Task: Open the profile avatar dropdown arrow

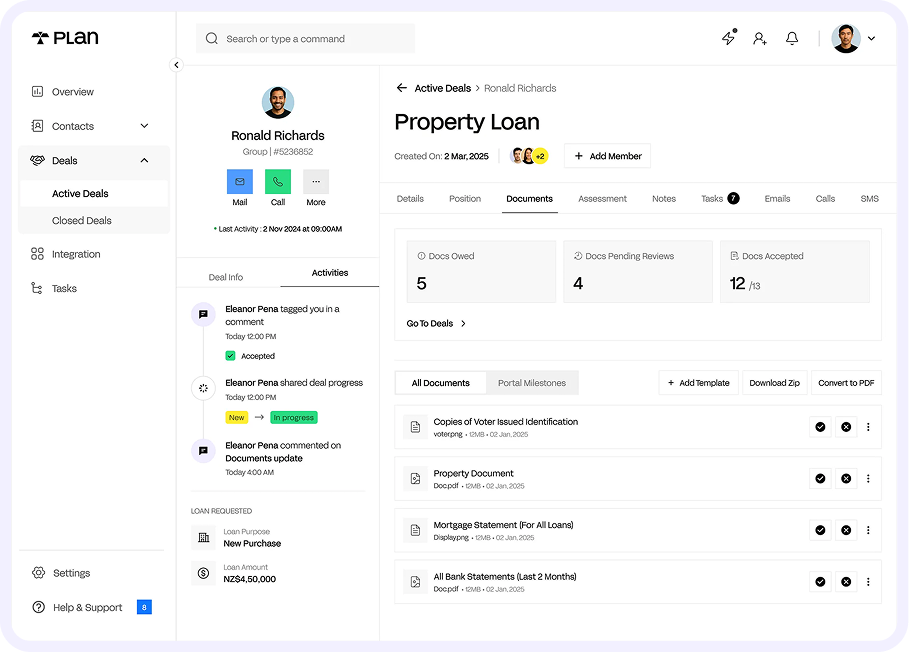Action: (871, 39)
